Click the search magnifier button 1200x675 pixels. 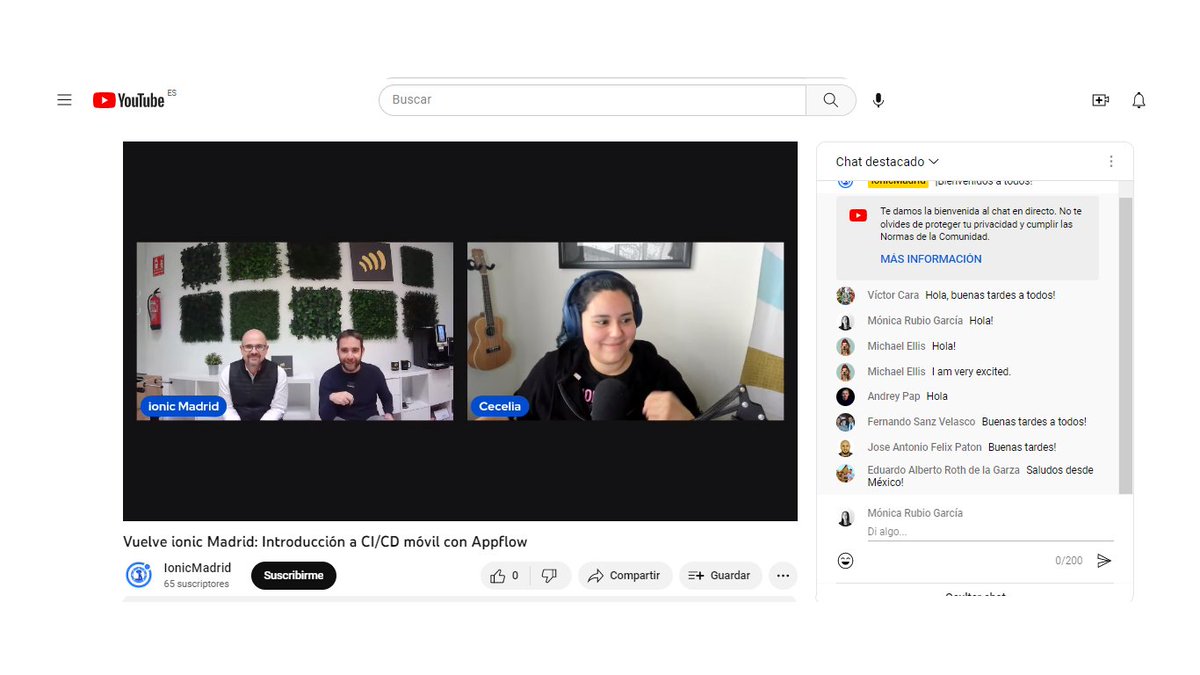(831, 100)
